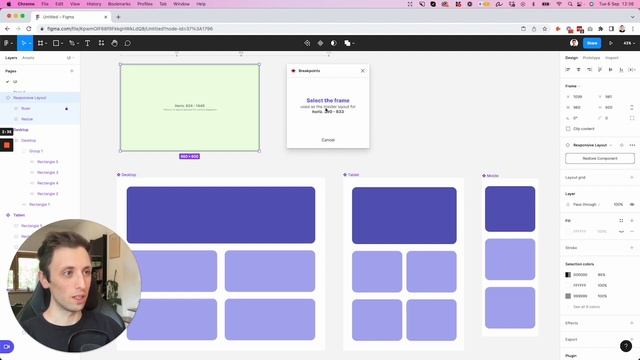The width and height of the screenshot is (640, 360).
Task: Open the Resources tool
Action: (101, 43)
